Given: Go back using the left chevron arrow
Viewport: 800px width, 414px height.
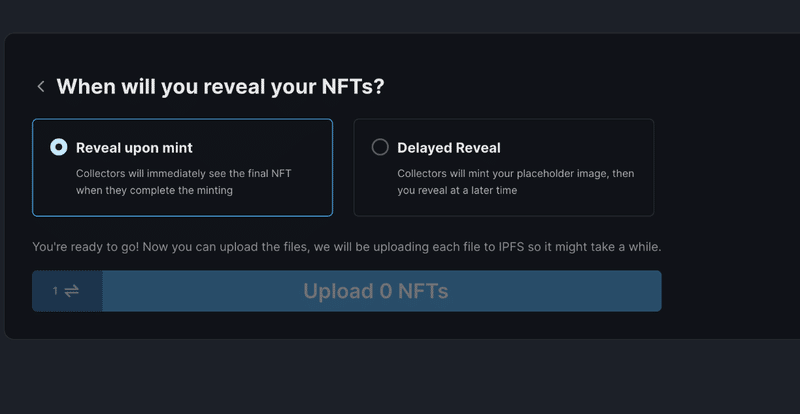Looking at the screenshot, I should click(41, 87).
